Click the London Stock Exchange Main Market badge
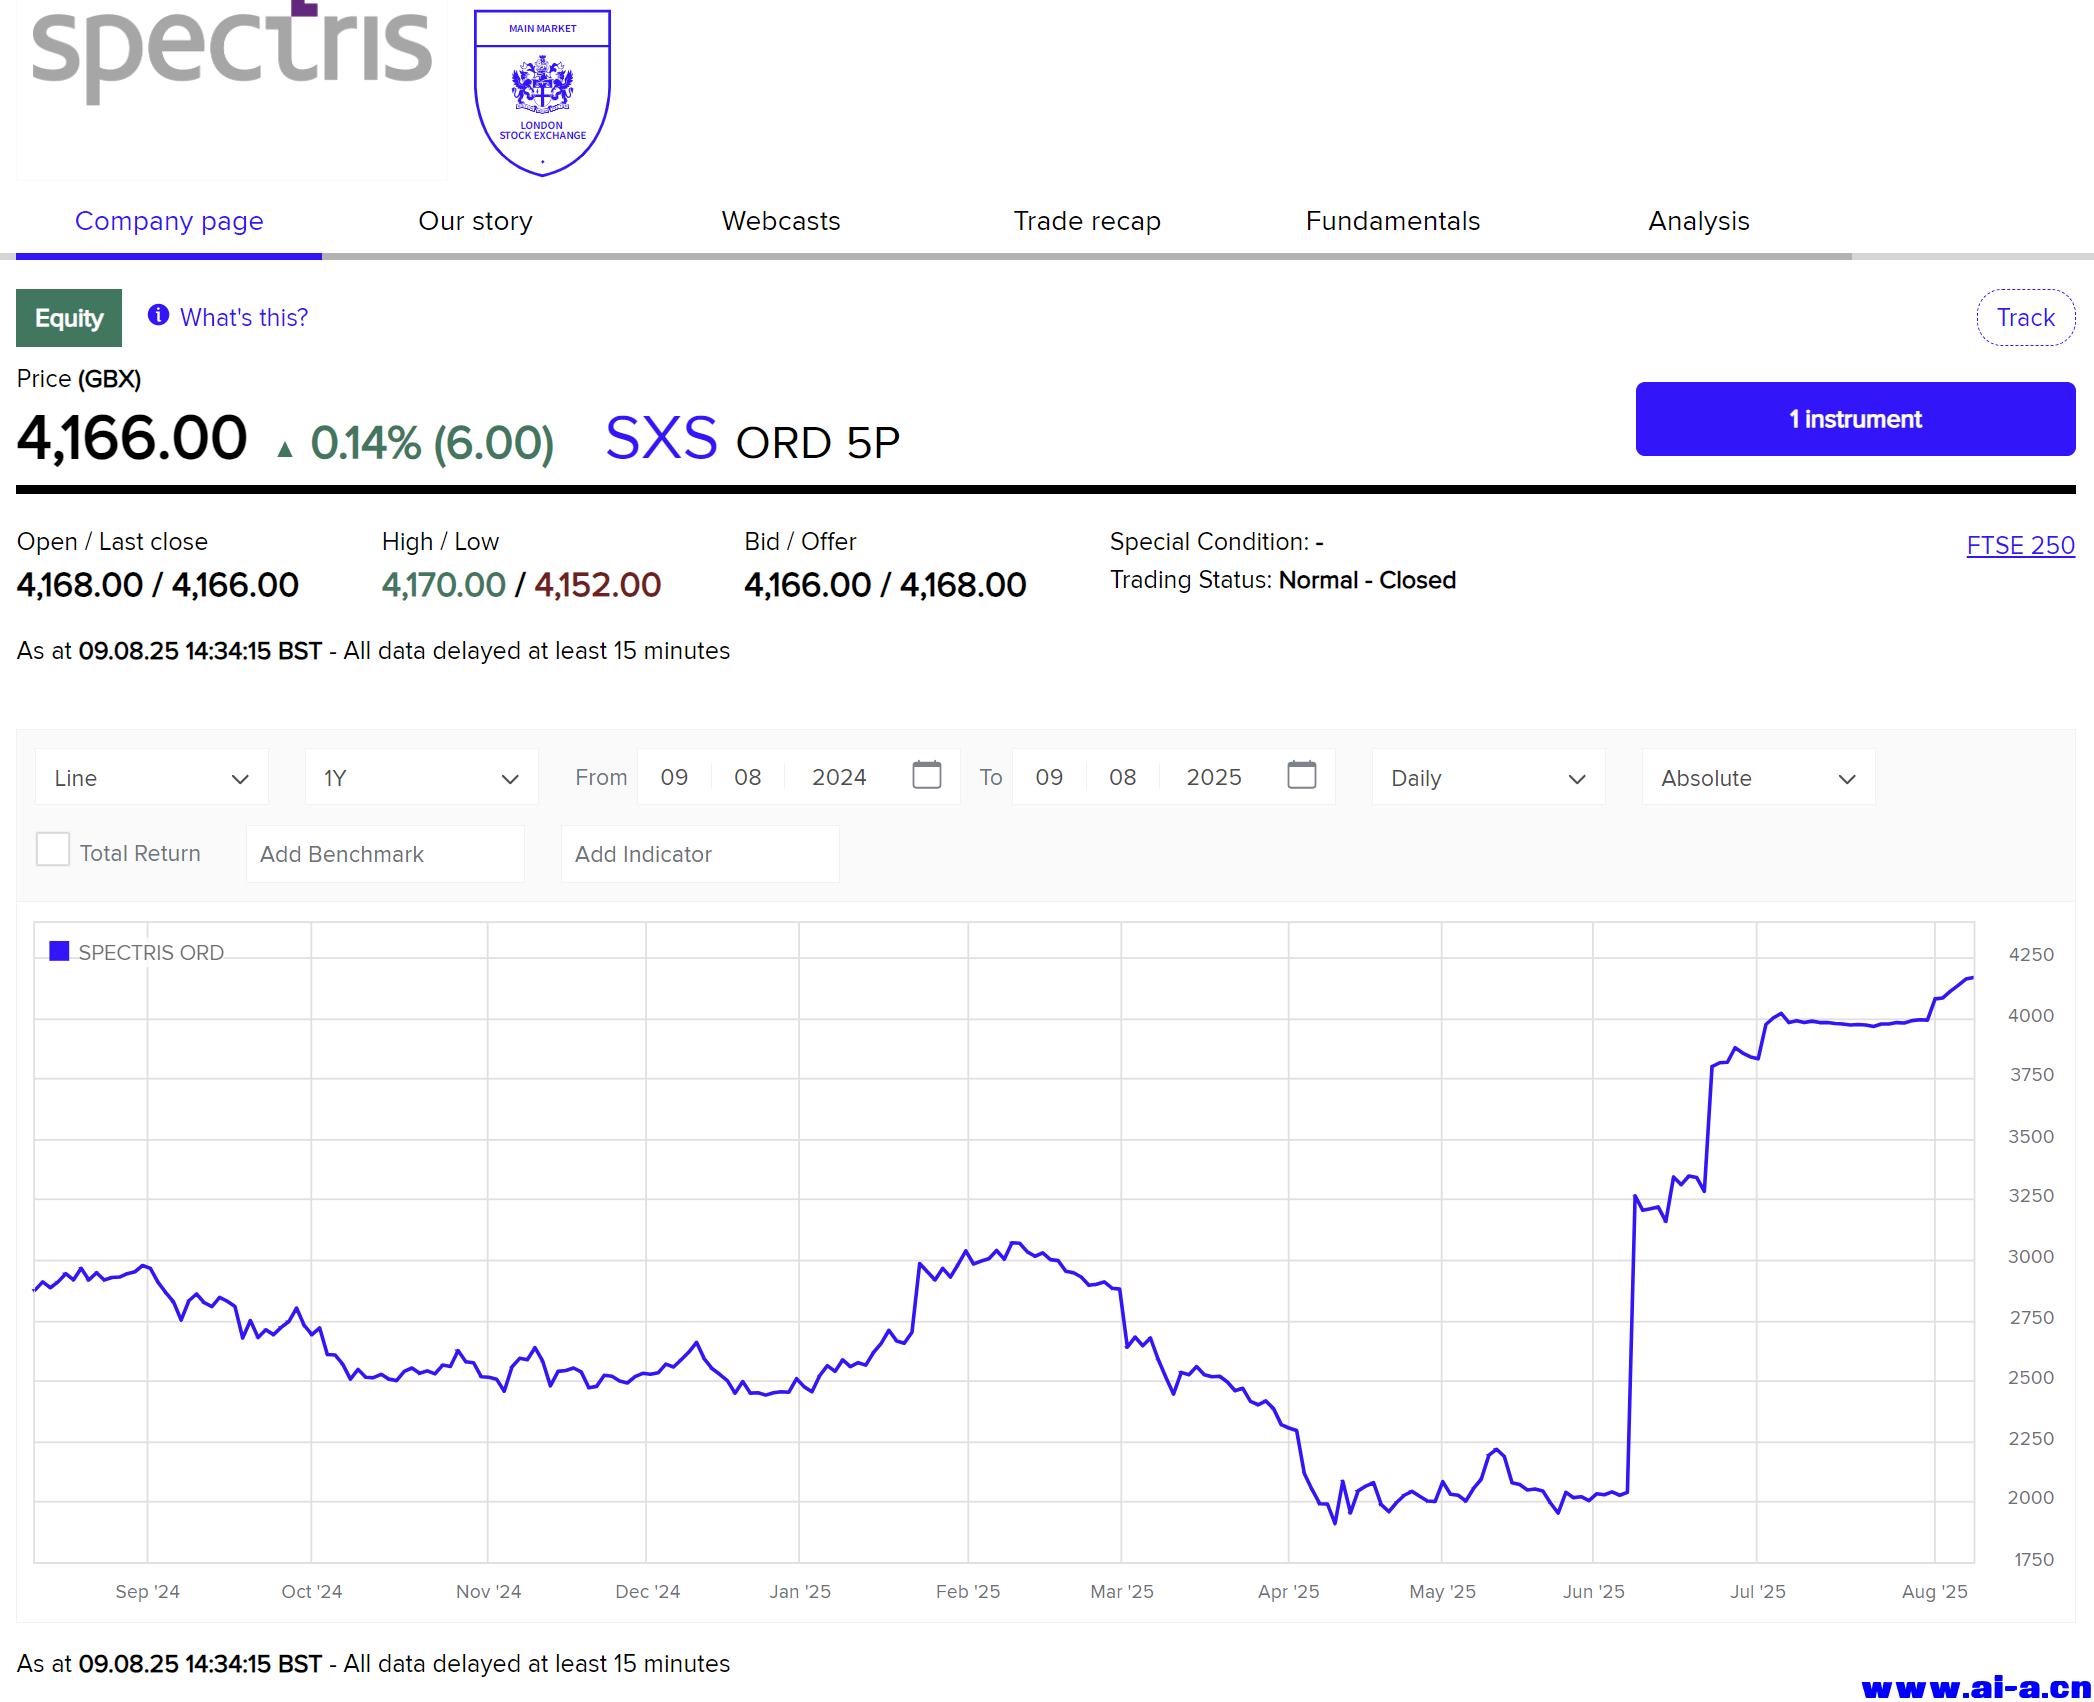 pos(542,93)
